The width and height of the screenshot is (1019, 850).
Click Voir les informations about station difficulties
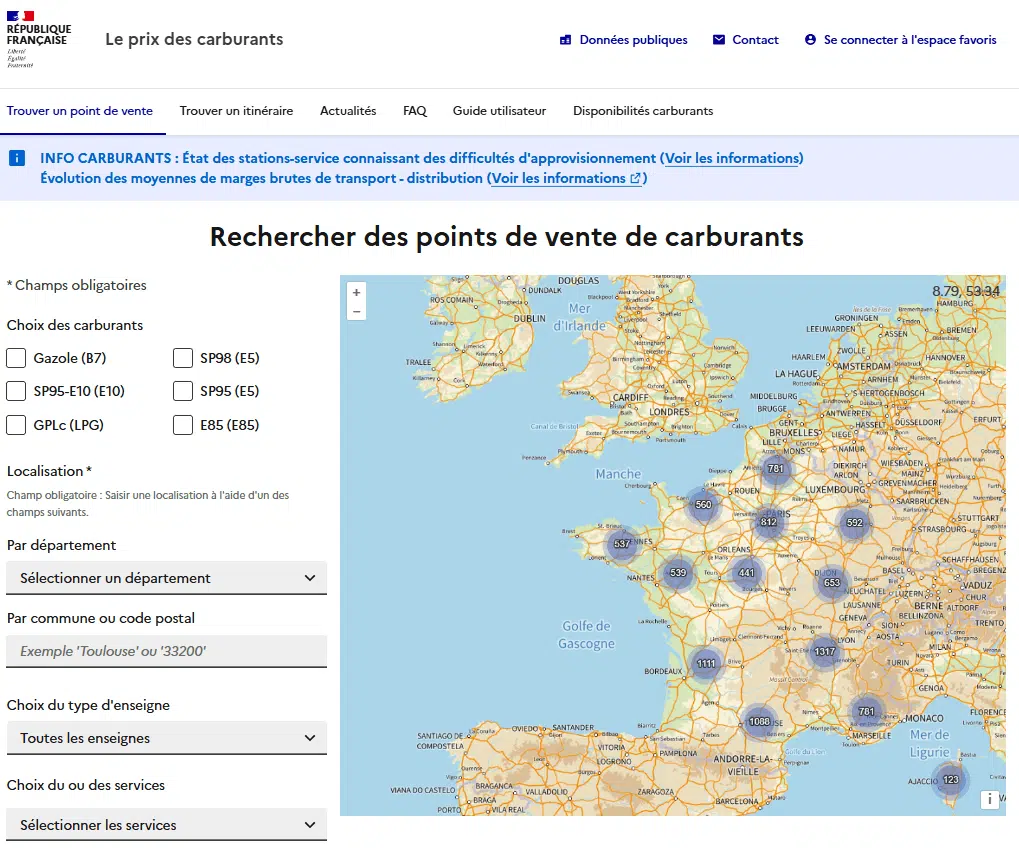[x=732, y=158]
